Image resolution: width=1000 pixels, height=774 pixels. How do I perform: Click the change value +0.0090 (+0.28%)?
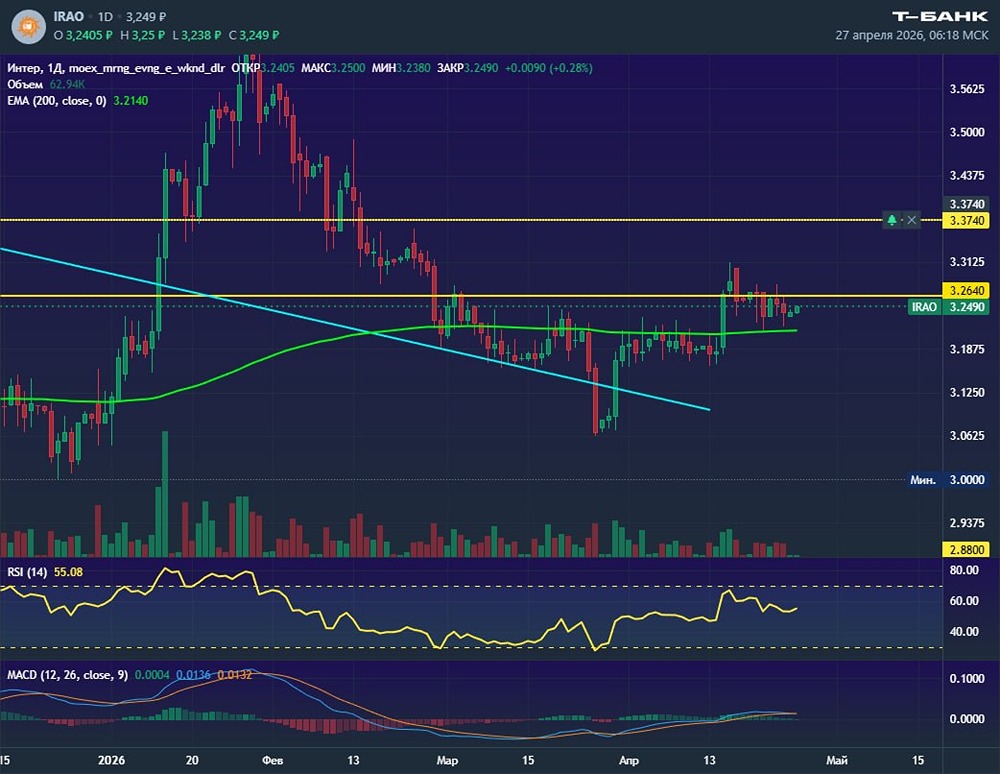(x=548, y=68)
